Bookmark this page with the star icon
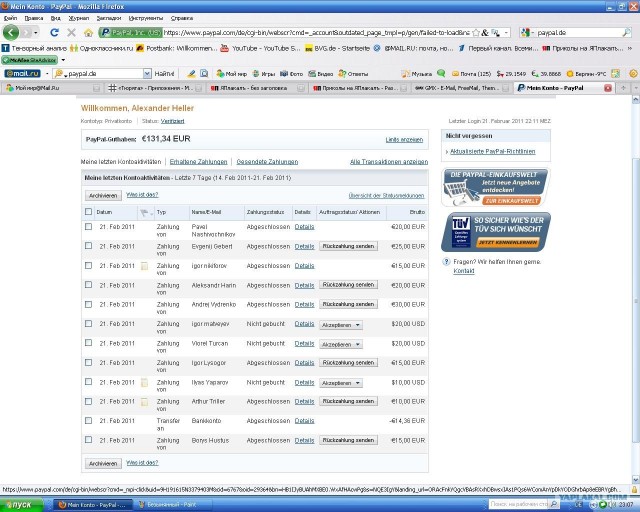Screen dimensions: 640x512 click(476, 33)
